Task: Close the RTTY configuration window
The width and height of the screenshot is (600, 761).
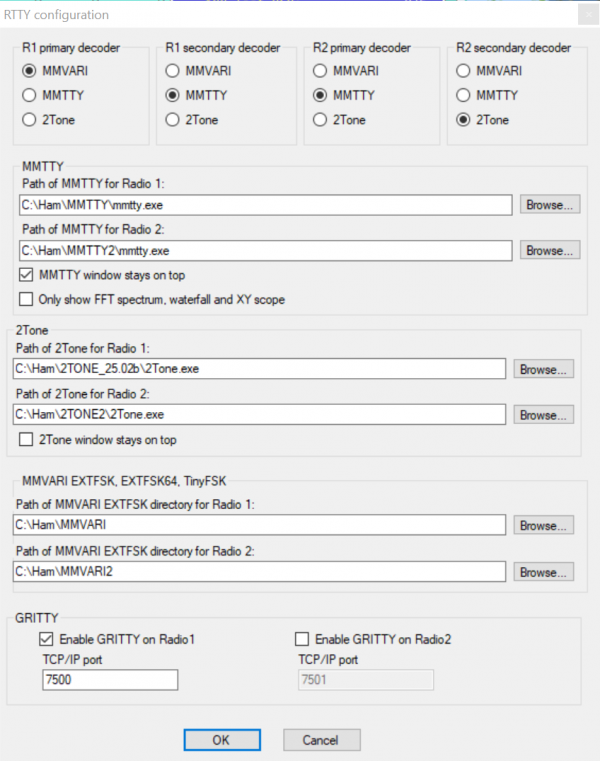Action: click(x=588, y=15)
